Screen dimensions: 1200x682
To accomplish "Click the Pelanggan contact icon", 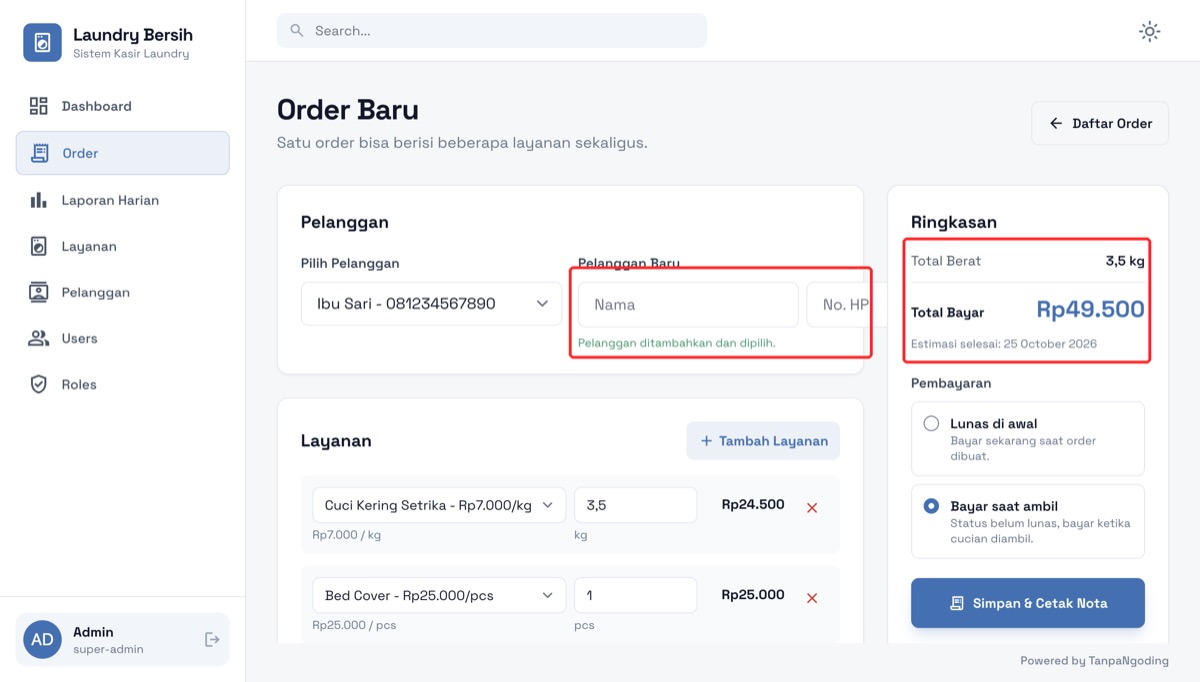I will [39, 292].
